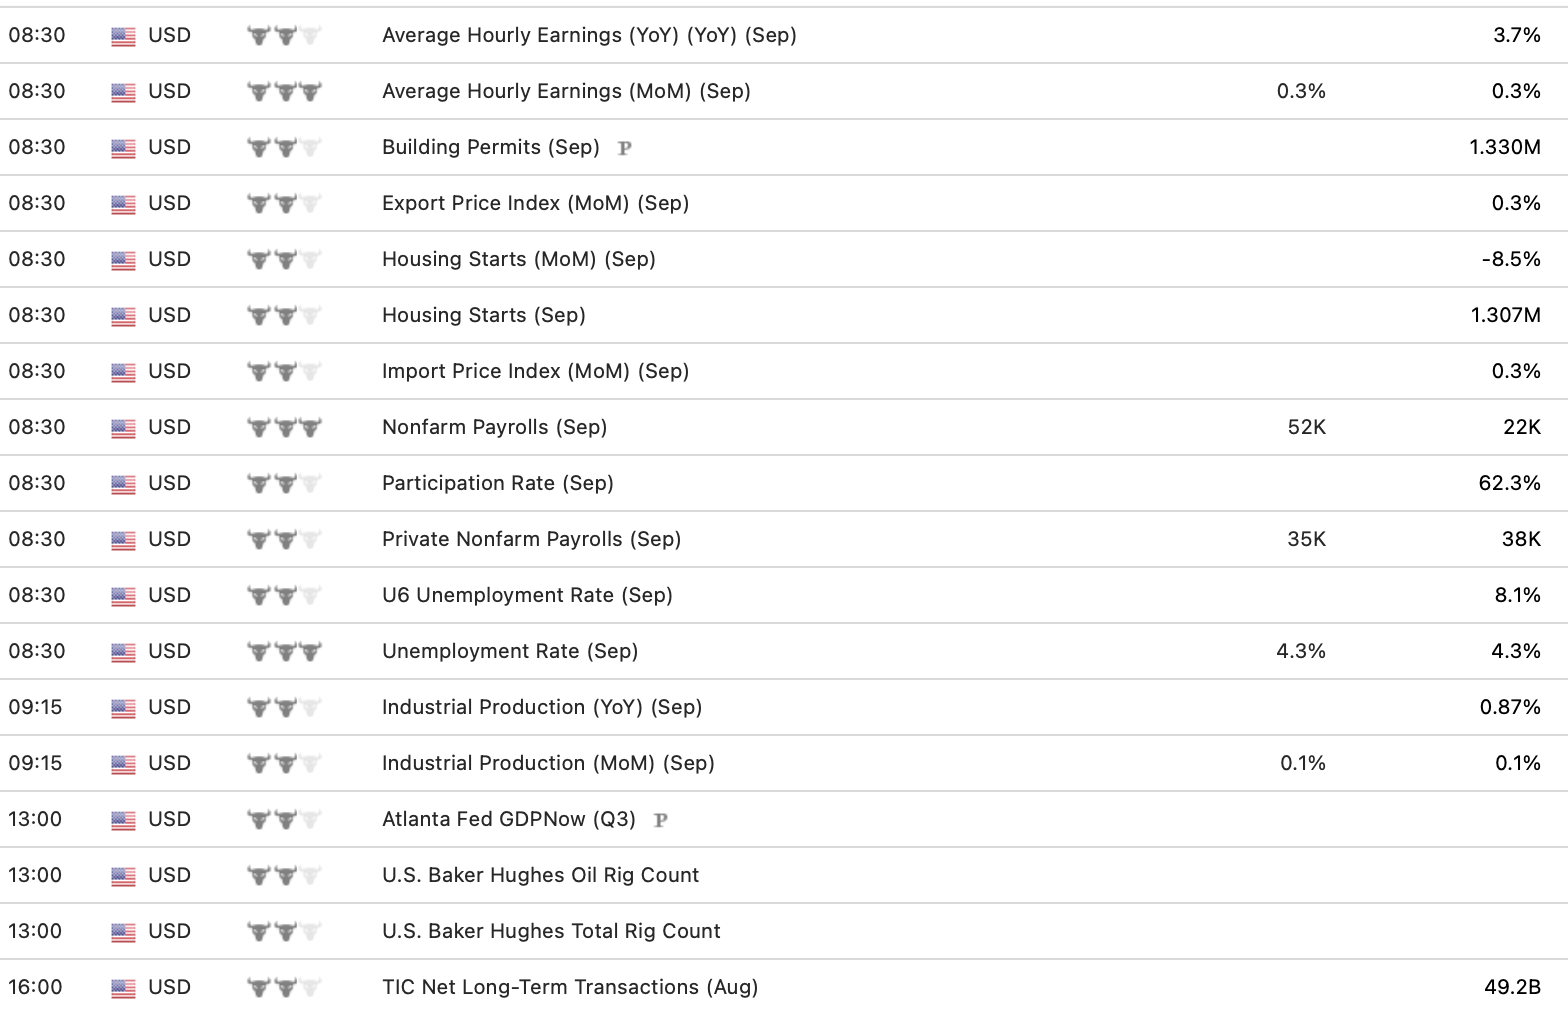Screen dimensions: 1568x1030
Task: View the U.S. Baker Hughes Total Rig Count event
Action: [551, 931]
